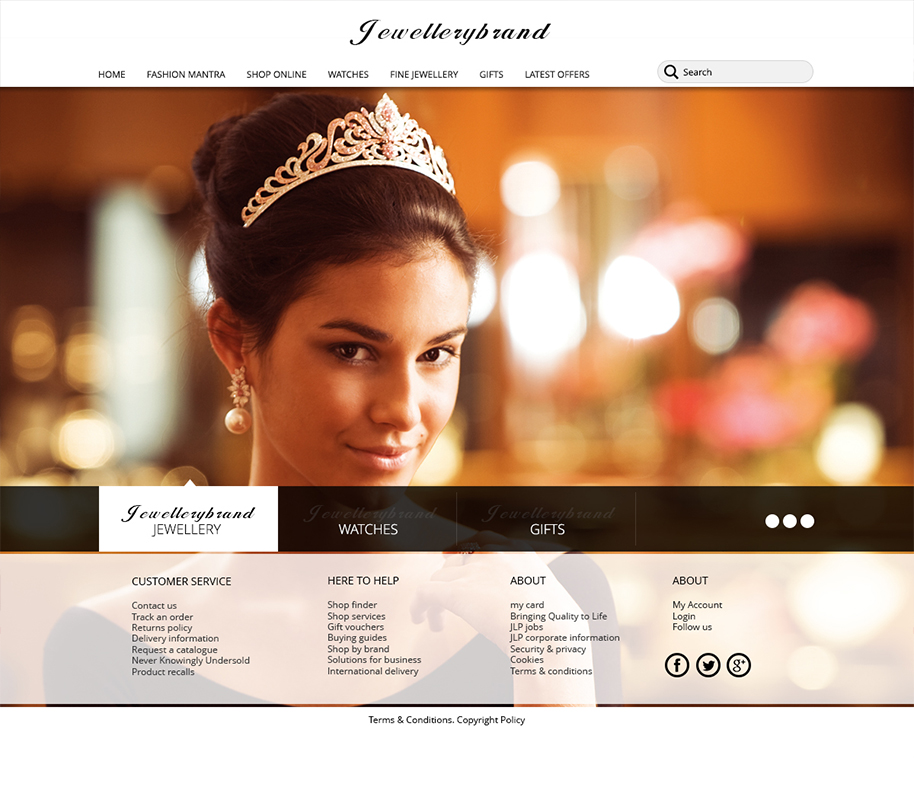Open Terms & conditions in the About column
Image resolution: width=914 pixels, height=800 pixels.
pyautogui.click(x=551, y=671)
